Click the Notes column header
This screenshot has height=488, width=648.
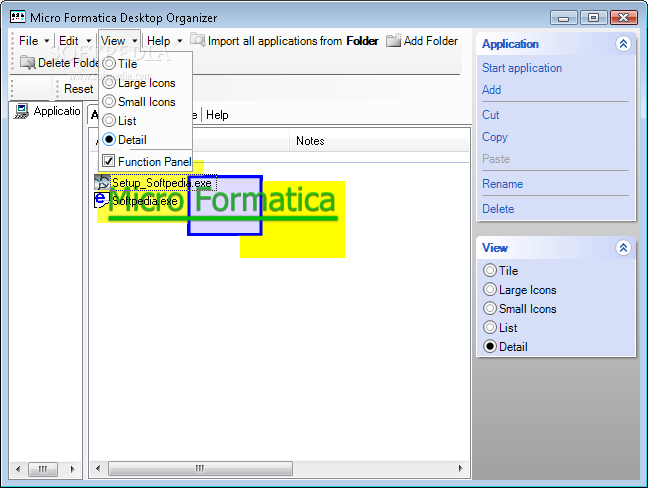pos(379,141)
